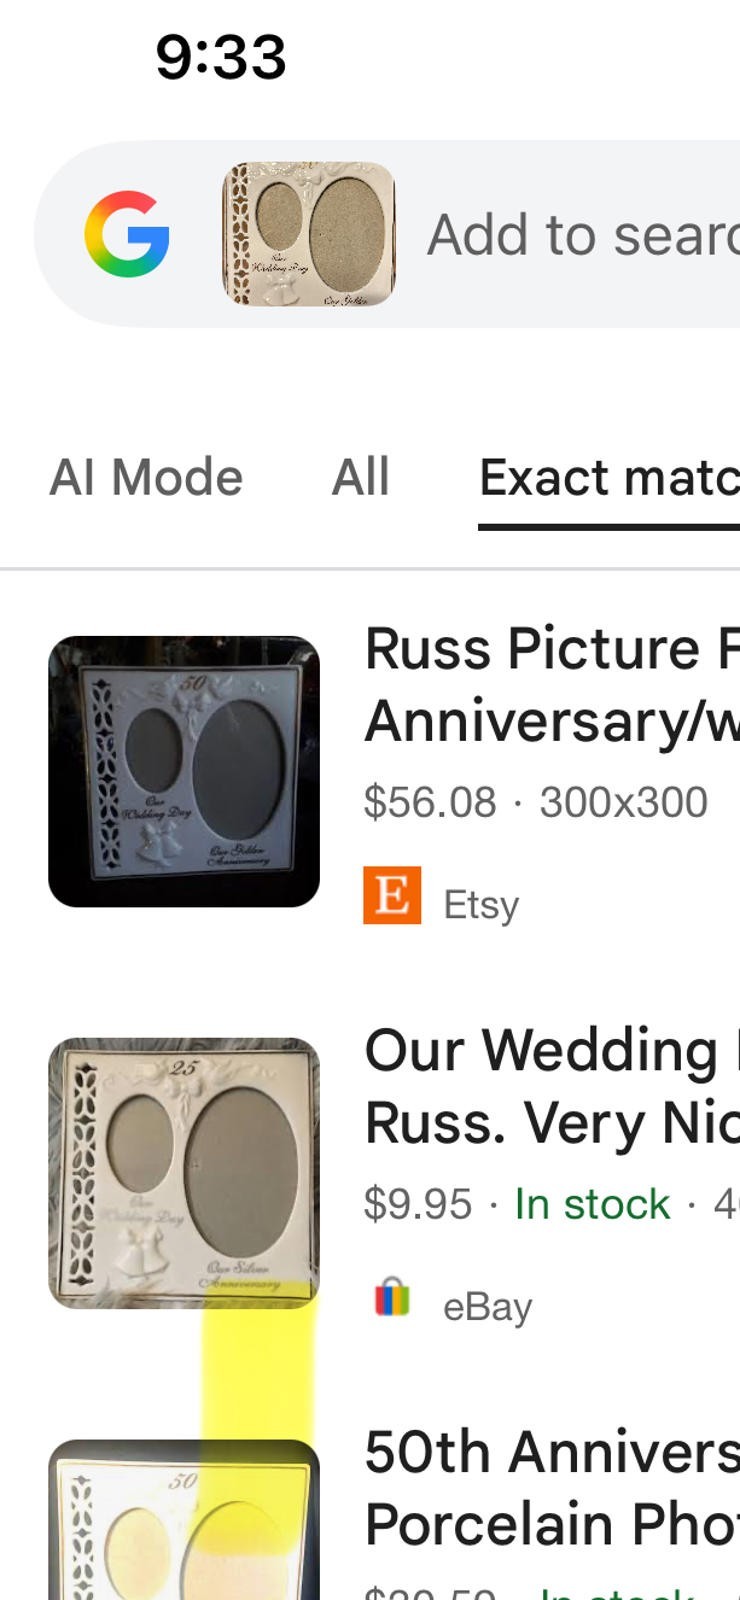
Task: Tap the $56.08 price text
Action: point(430,802)
